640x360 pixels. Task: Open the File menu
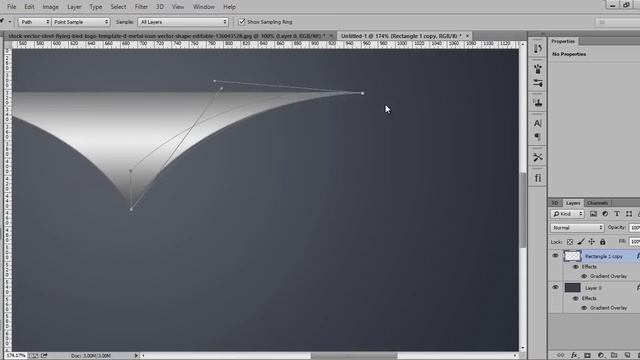click(11, 7)
